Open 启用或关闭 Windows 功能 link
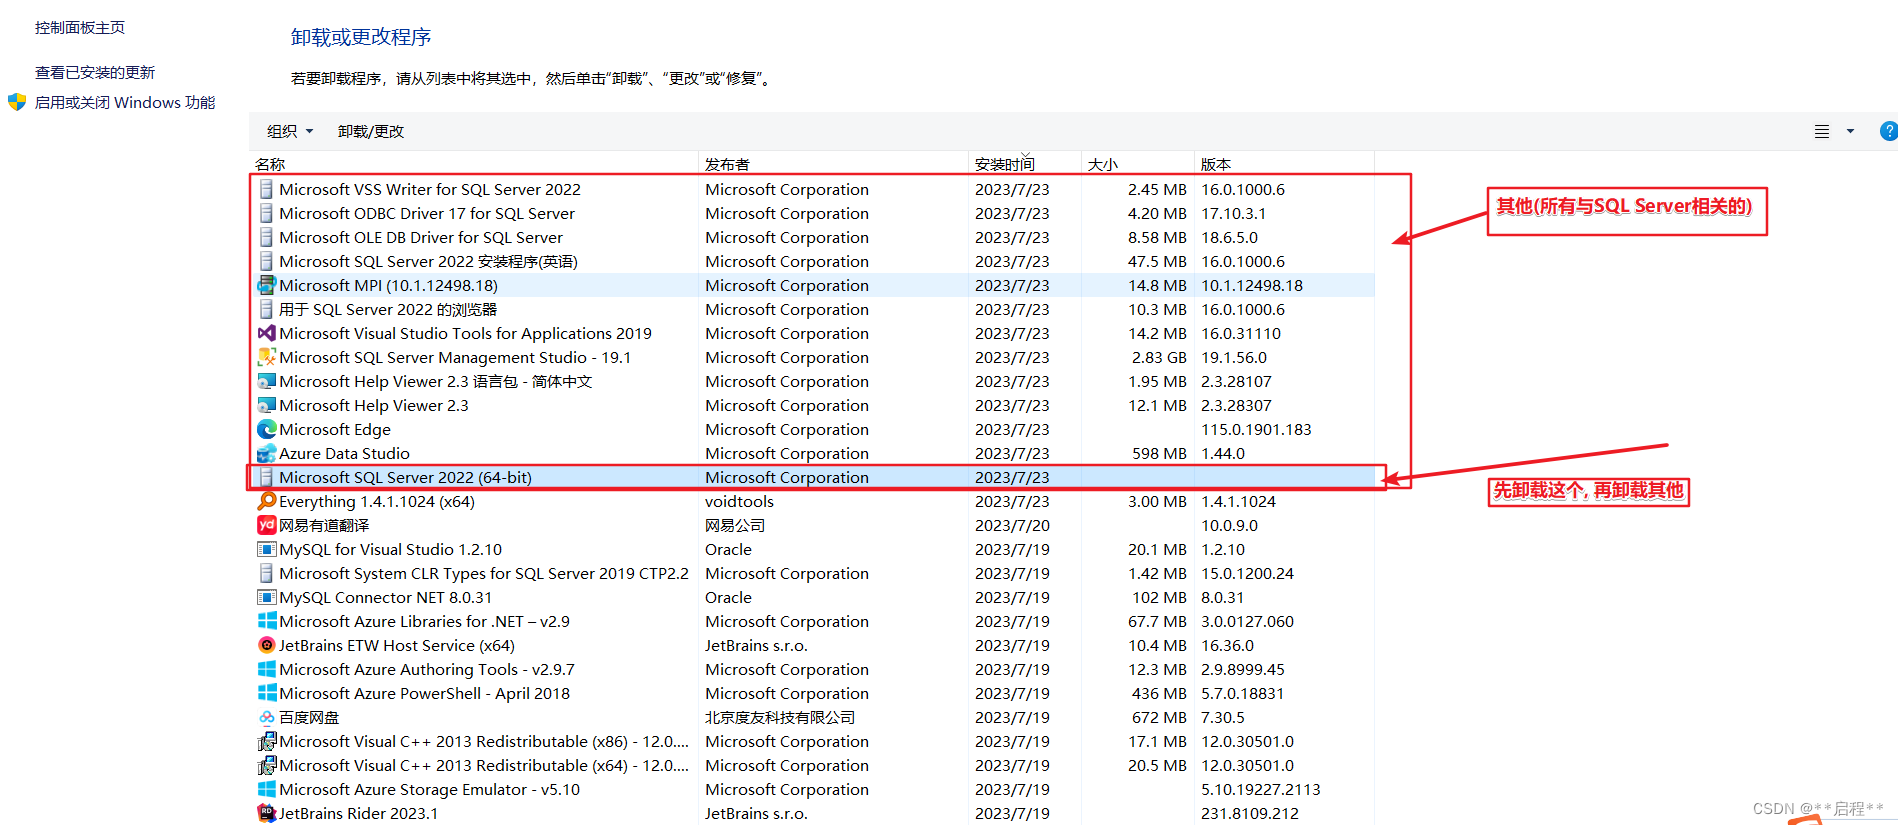 click(x=125, y=102)
